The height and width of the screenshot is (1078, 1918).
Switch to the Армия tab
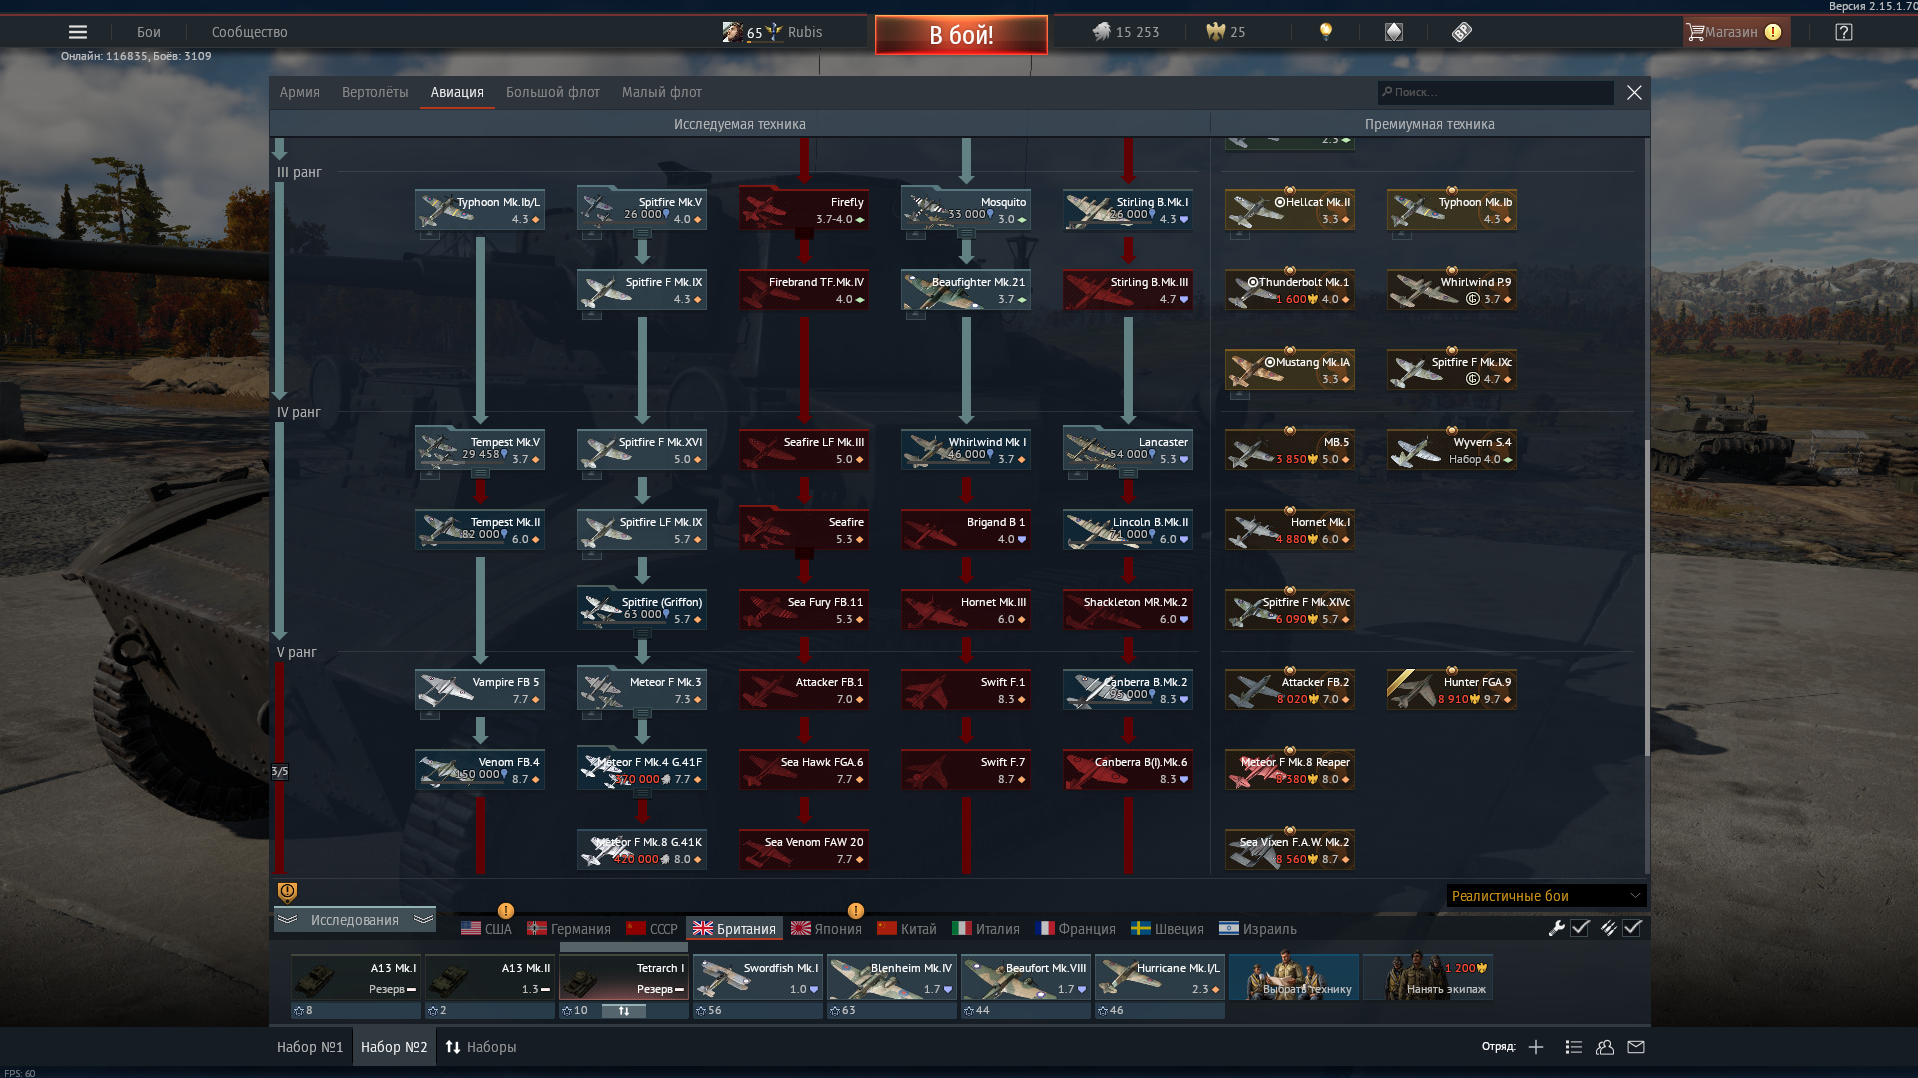[x=300, y=92]
